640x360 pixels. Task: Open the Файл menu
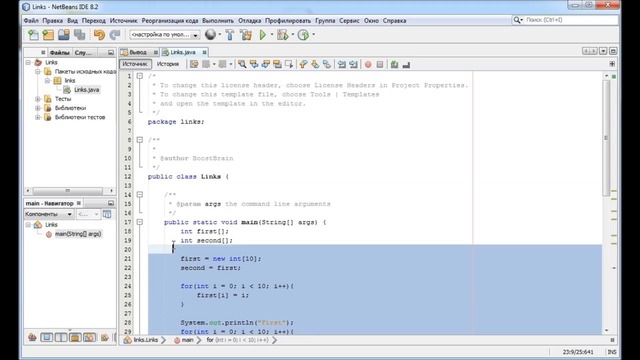tap(31, 20)
